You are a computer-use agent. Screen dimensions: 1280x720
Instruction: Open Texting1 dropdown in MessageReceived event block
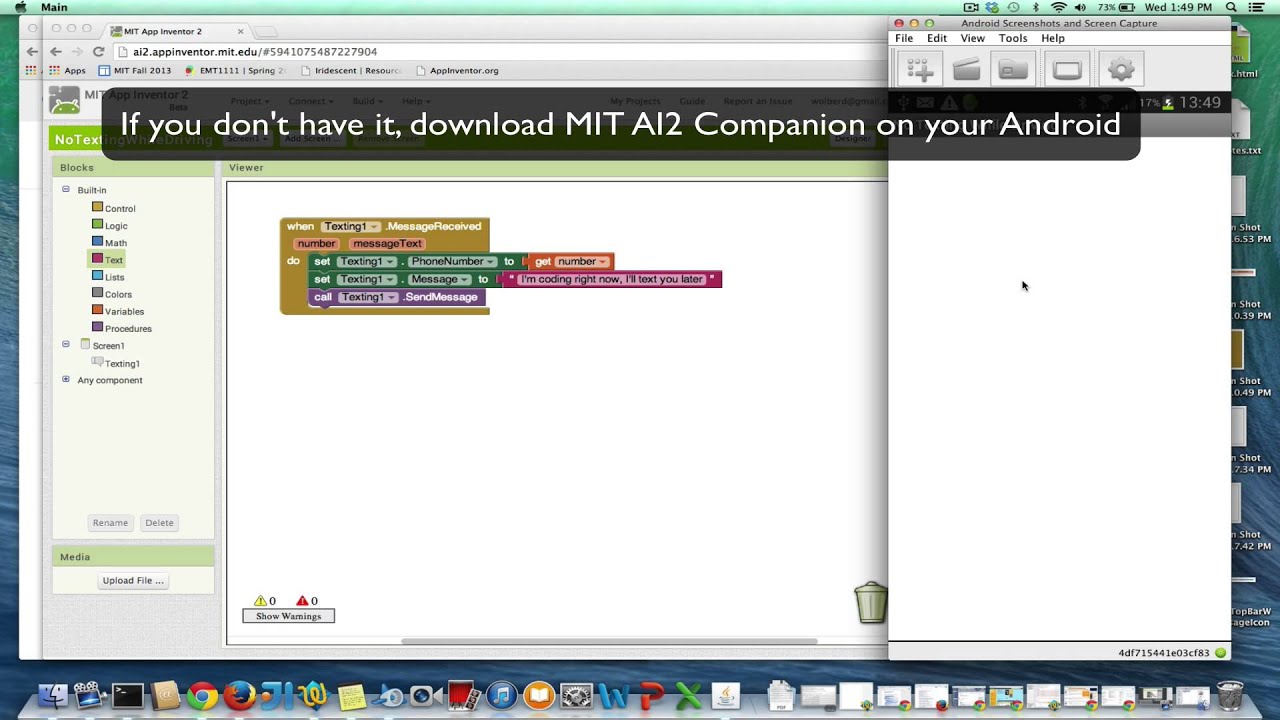click(350, 226)
